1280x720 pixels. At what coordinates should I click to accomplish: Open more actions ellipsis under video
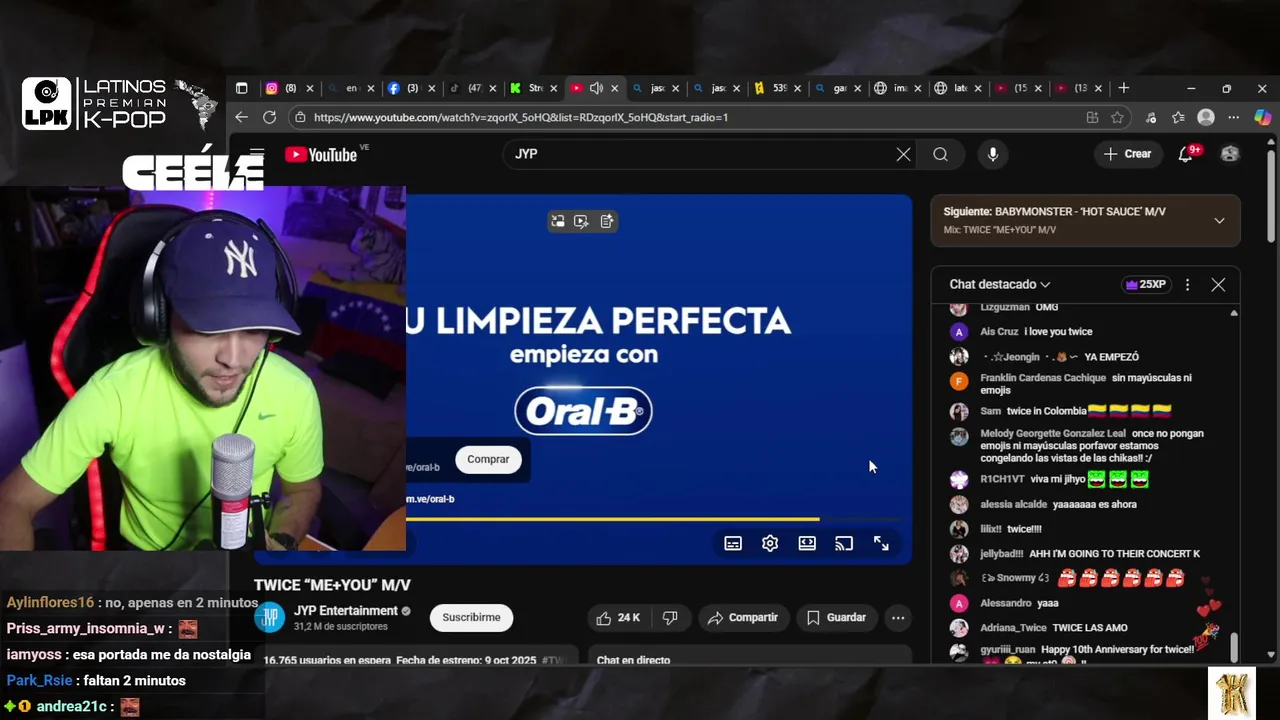click(x=898, y=618)
